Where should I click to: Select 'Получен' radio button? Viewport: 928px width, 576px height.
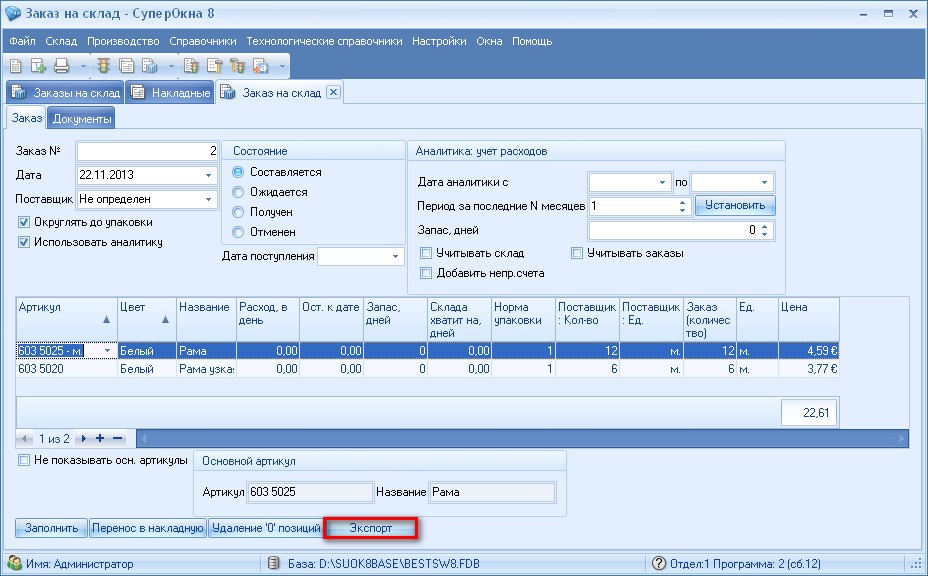coord(238,212)
